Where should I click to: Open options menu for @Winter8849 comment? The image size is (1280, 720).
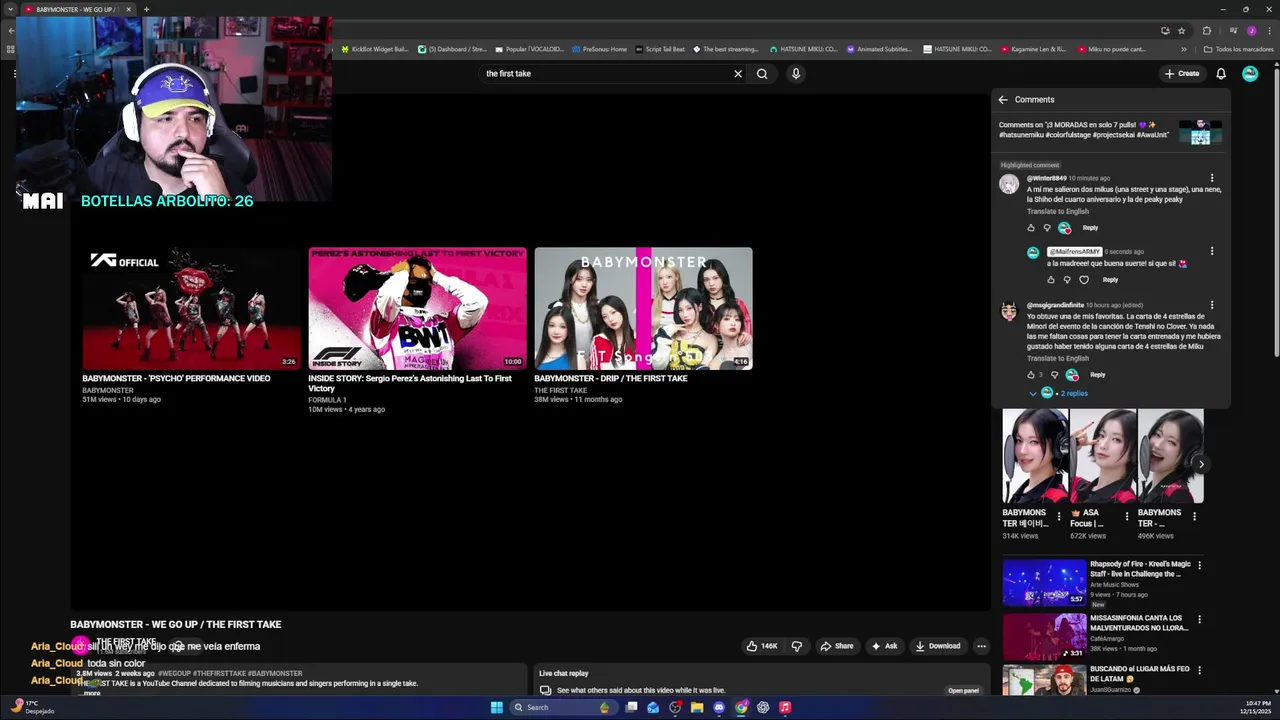point(1212,178)
